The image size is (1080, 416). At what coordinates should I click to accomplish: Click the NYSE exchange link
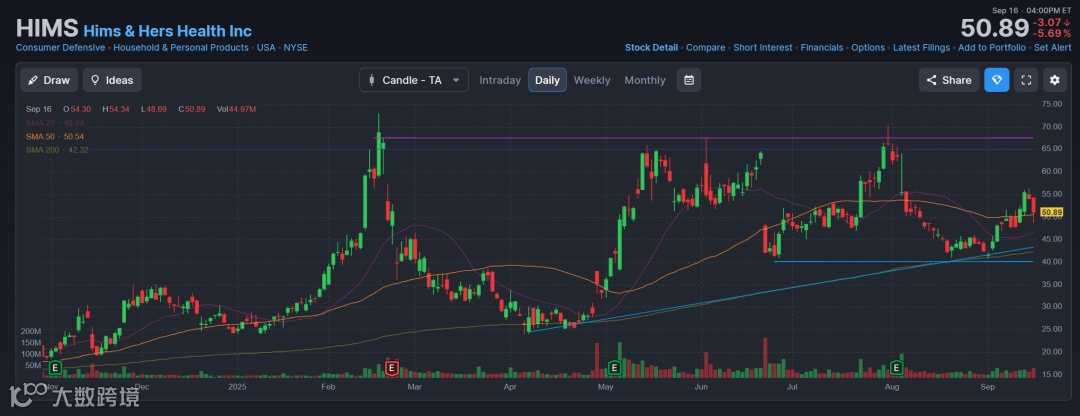coord(295,48)
